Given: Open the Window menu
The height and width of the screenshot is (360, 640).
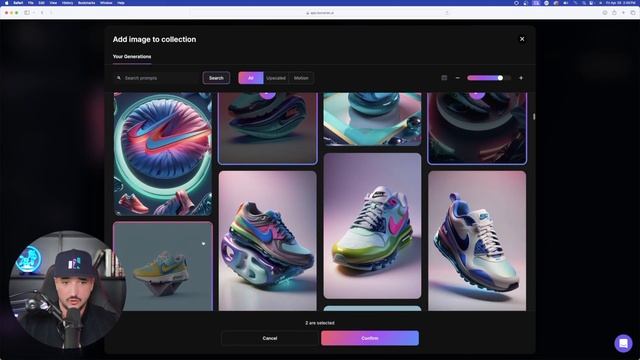Looking at the screenshot, I should [106, 3].
